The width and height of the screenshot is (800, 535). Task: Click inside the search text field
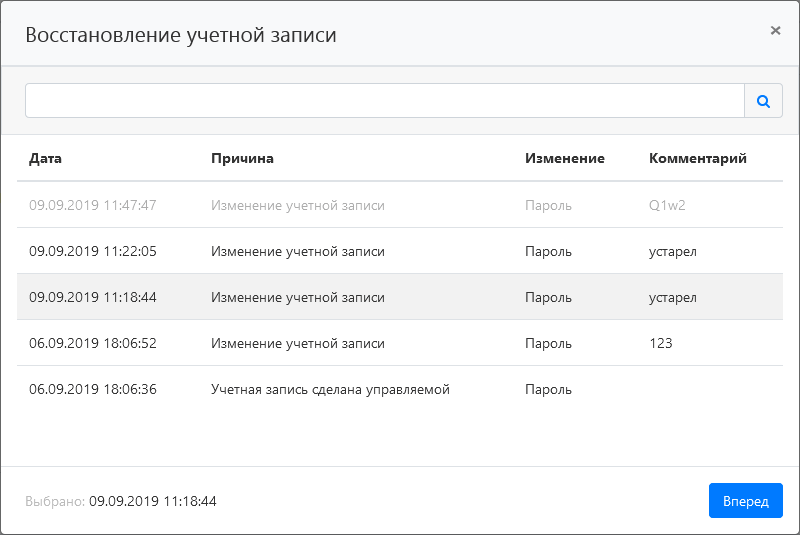coord(384,101)
